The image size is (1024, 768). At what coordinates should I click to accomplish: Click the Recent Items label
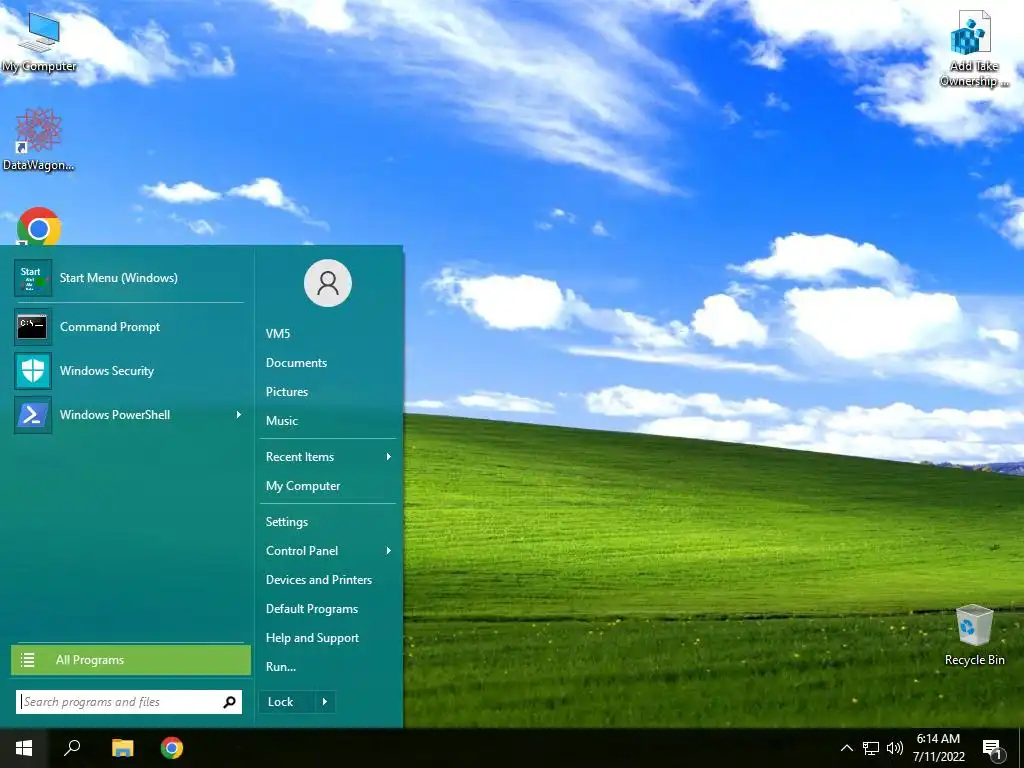(x=300, y=456)
